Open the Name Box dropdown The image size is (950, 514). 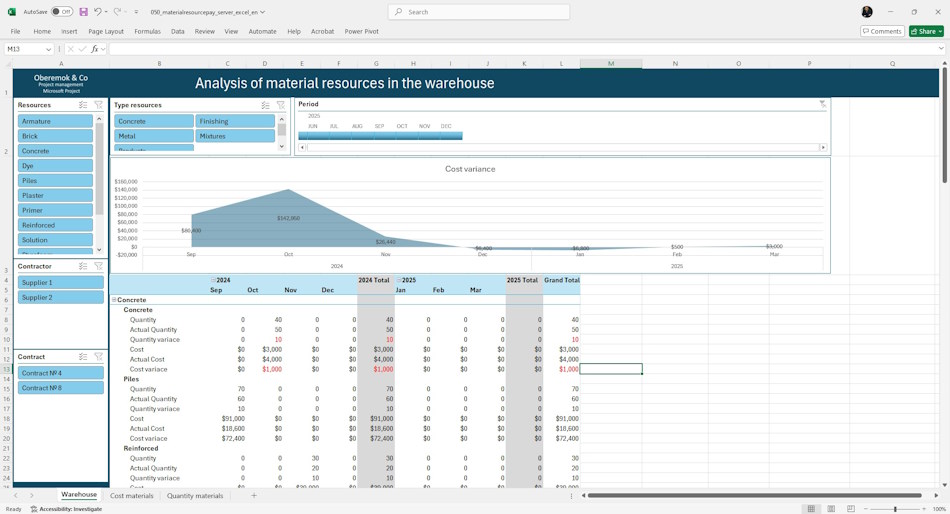pos(48,49)
